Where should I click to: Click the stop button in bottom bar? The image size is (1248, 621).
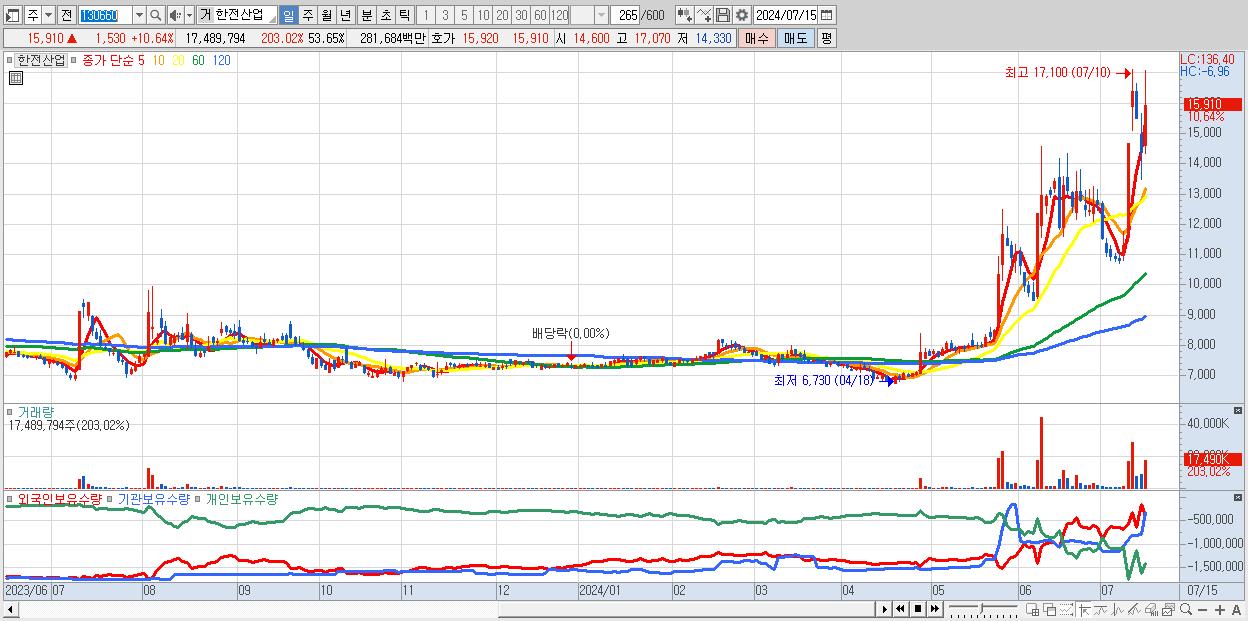(917, 609)
